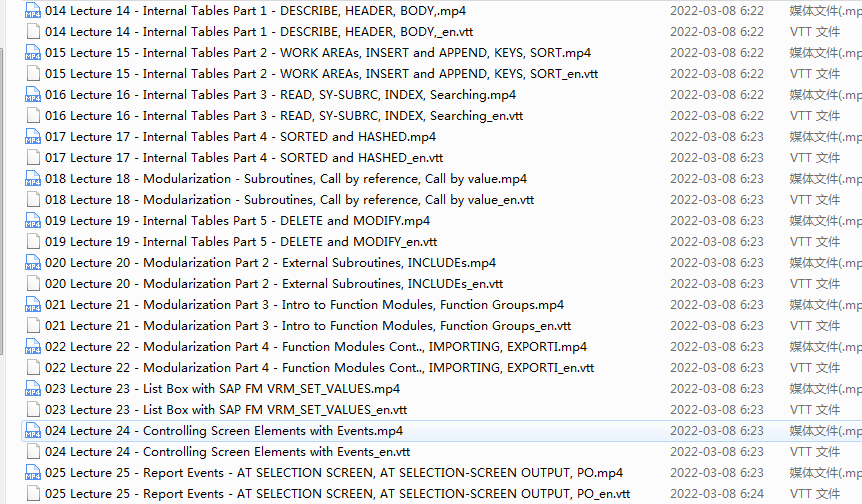Click VTT 文件 type of Lecture 14 vtt row

click(815, 31)
